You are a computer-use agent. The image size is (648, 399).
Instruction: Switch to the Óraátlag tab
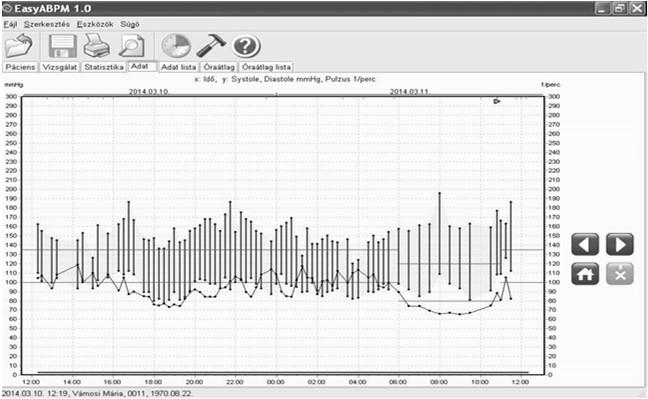(x=219, y=67)
